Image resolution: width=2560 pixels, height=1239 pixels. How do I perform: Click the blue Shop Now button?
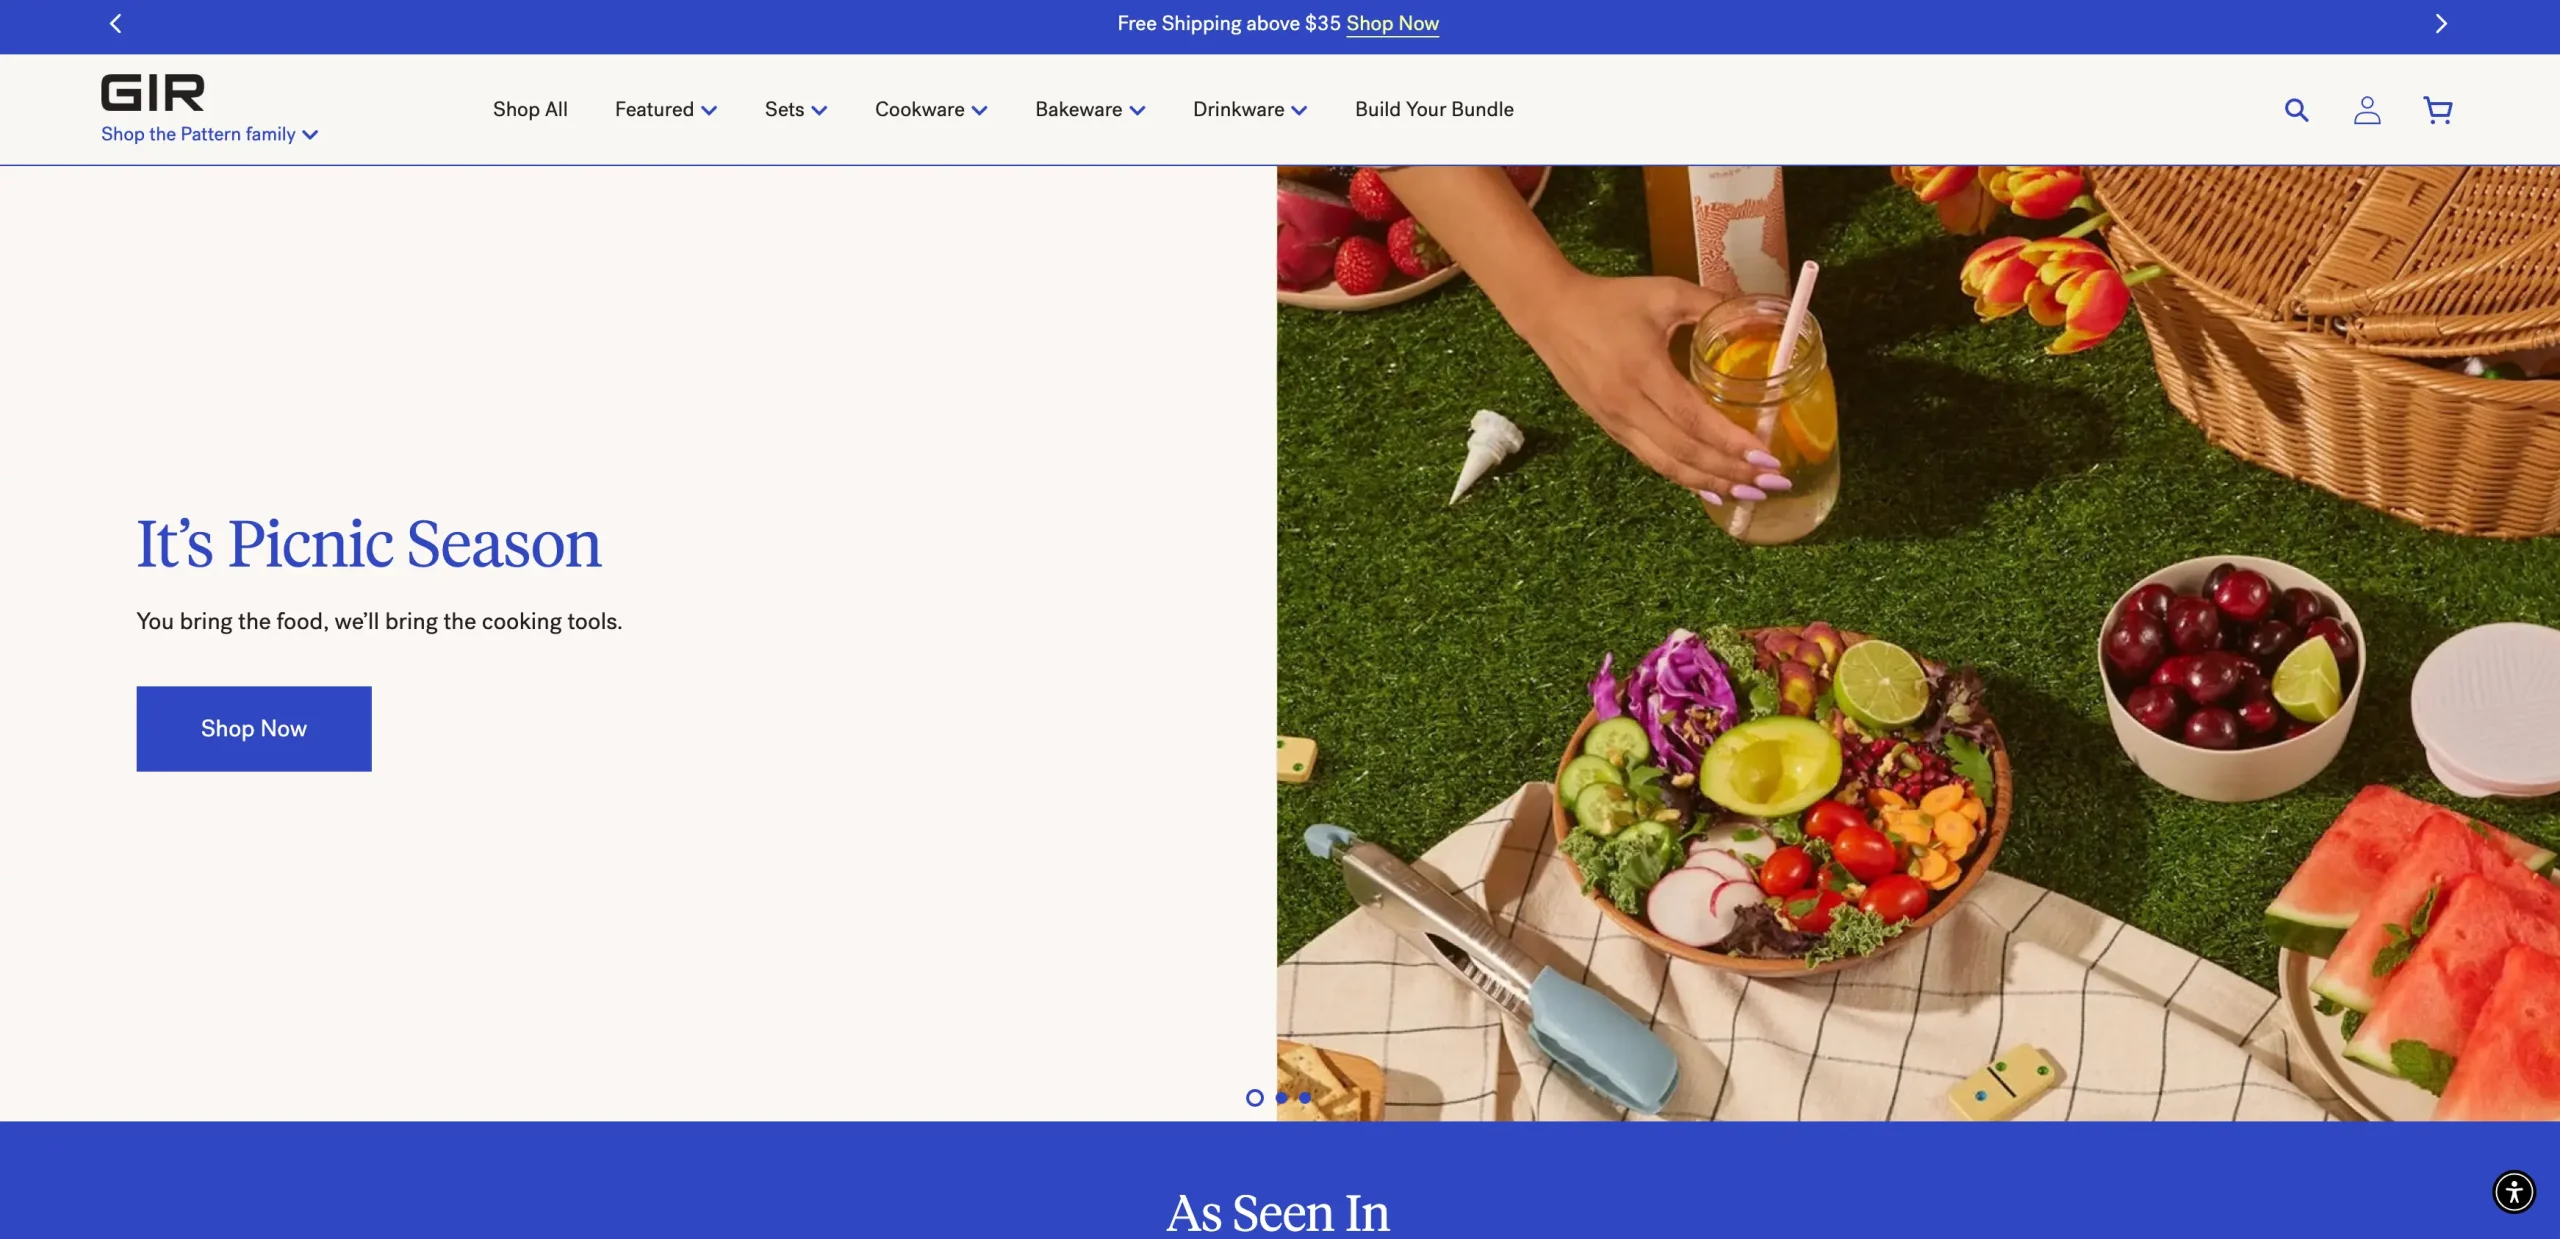click(254, 728)
